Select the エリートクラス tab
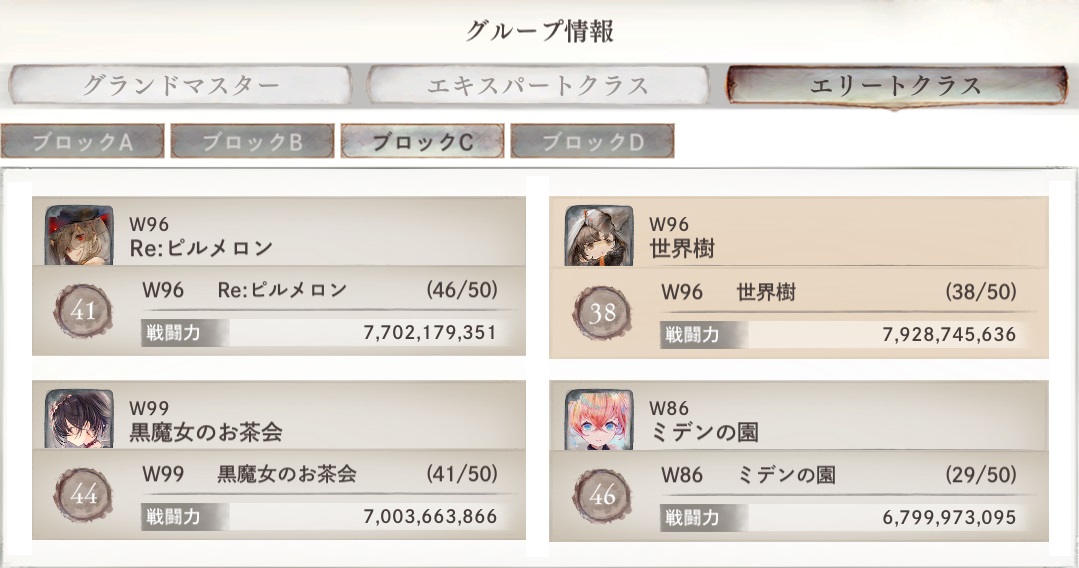Image resolution: width=1079 pixels, height=568 pixels. pos(896,86)
